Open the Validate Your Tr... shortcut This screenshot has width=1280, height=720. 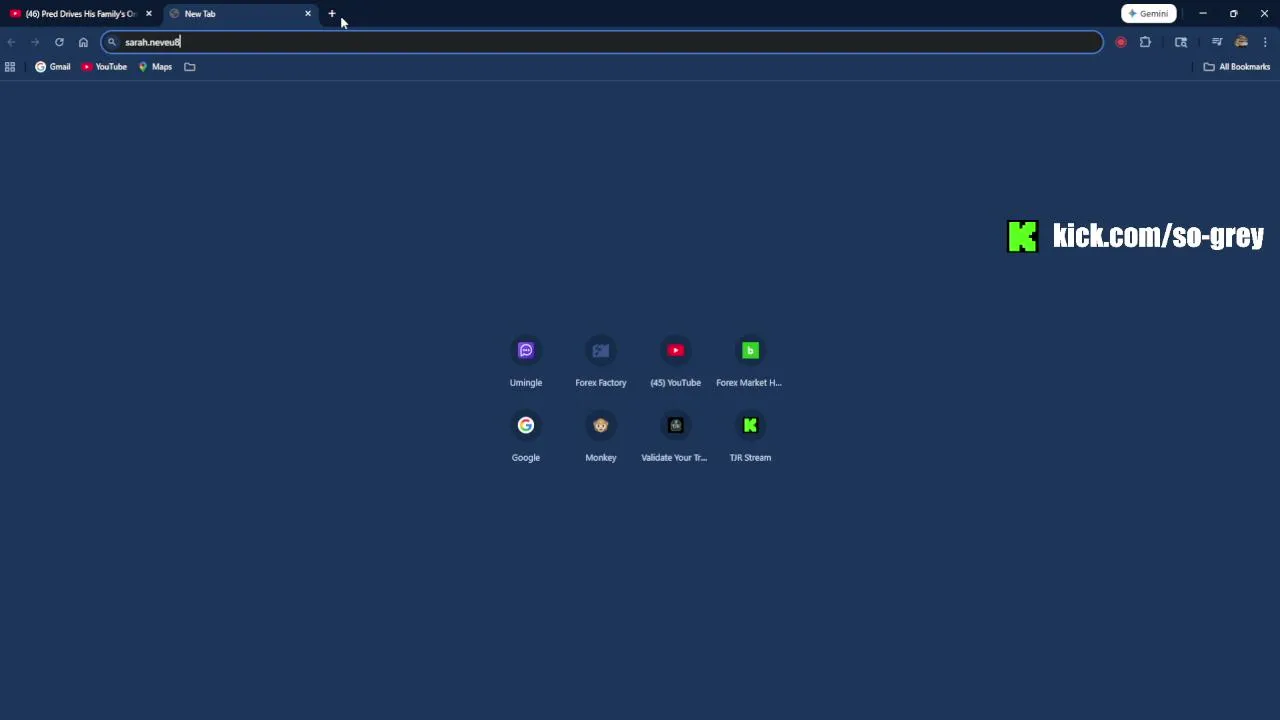point(675,436)
